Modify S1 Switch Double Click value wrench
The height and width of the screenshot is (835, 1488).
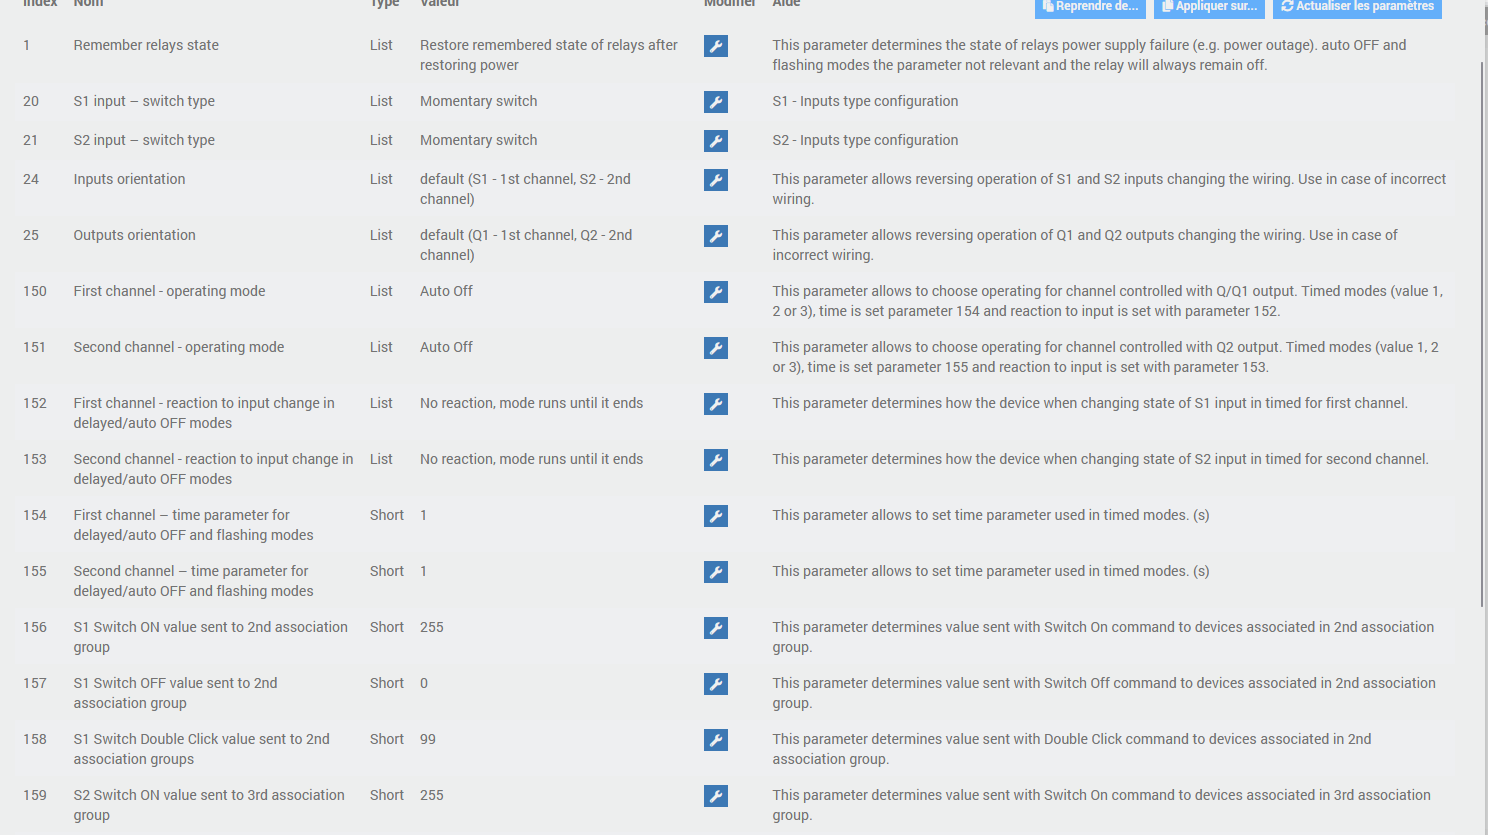pos(716,740)
